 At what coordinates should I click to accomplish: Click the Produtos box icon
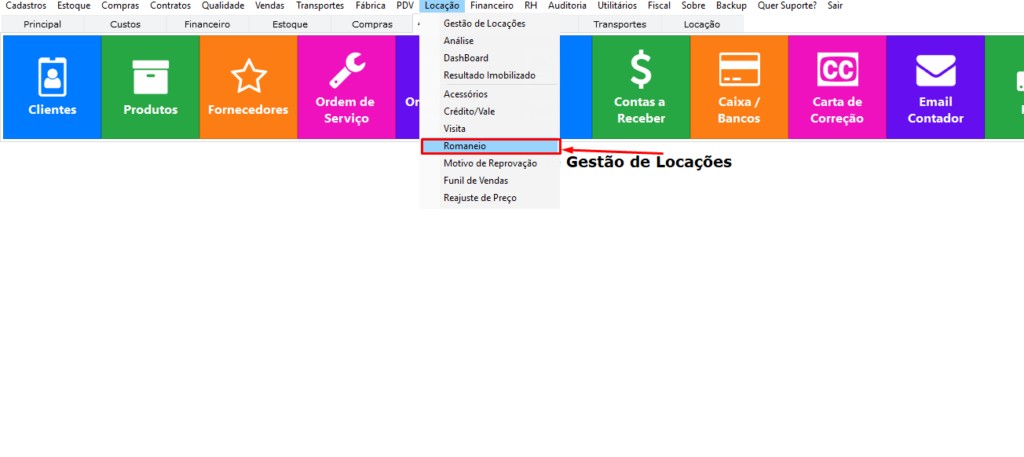[150, 87]
